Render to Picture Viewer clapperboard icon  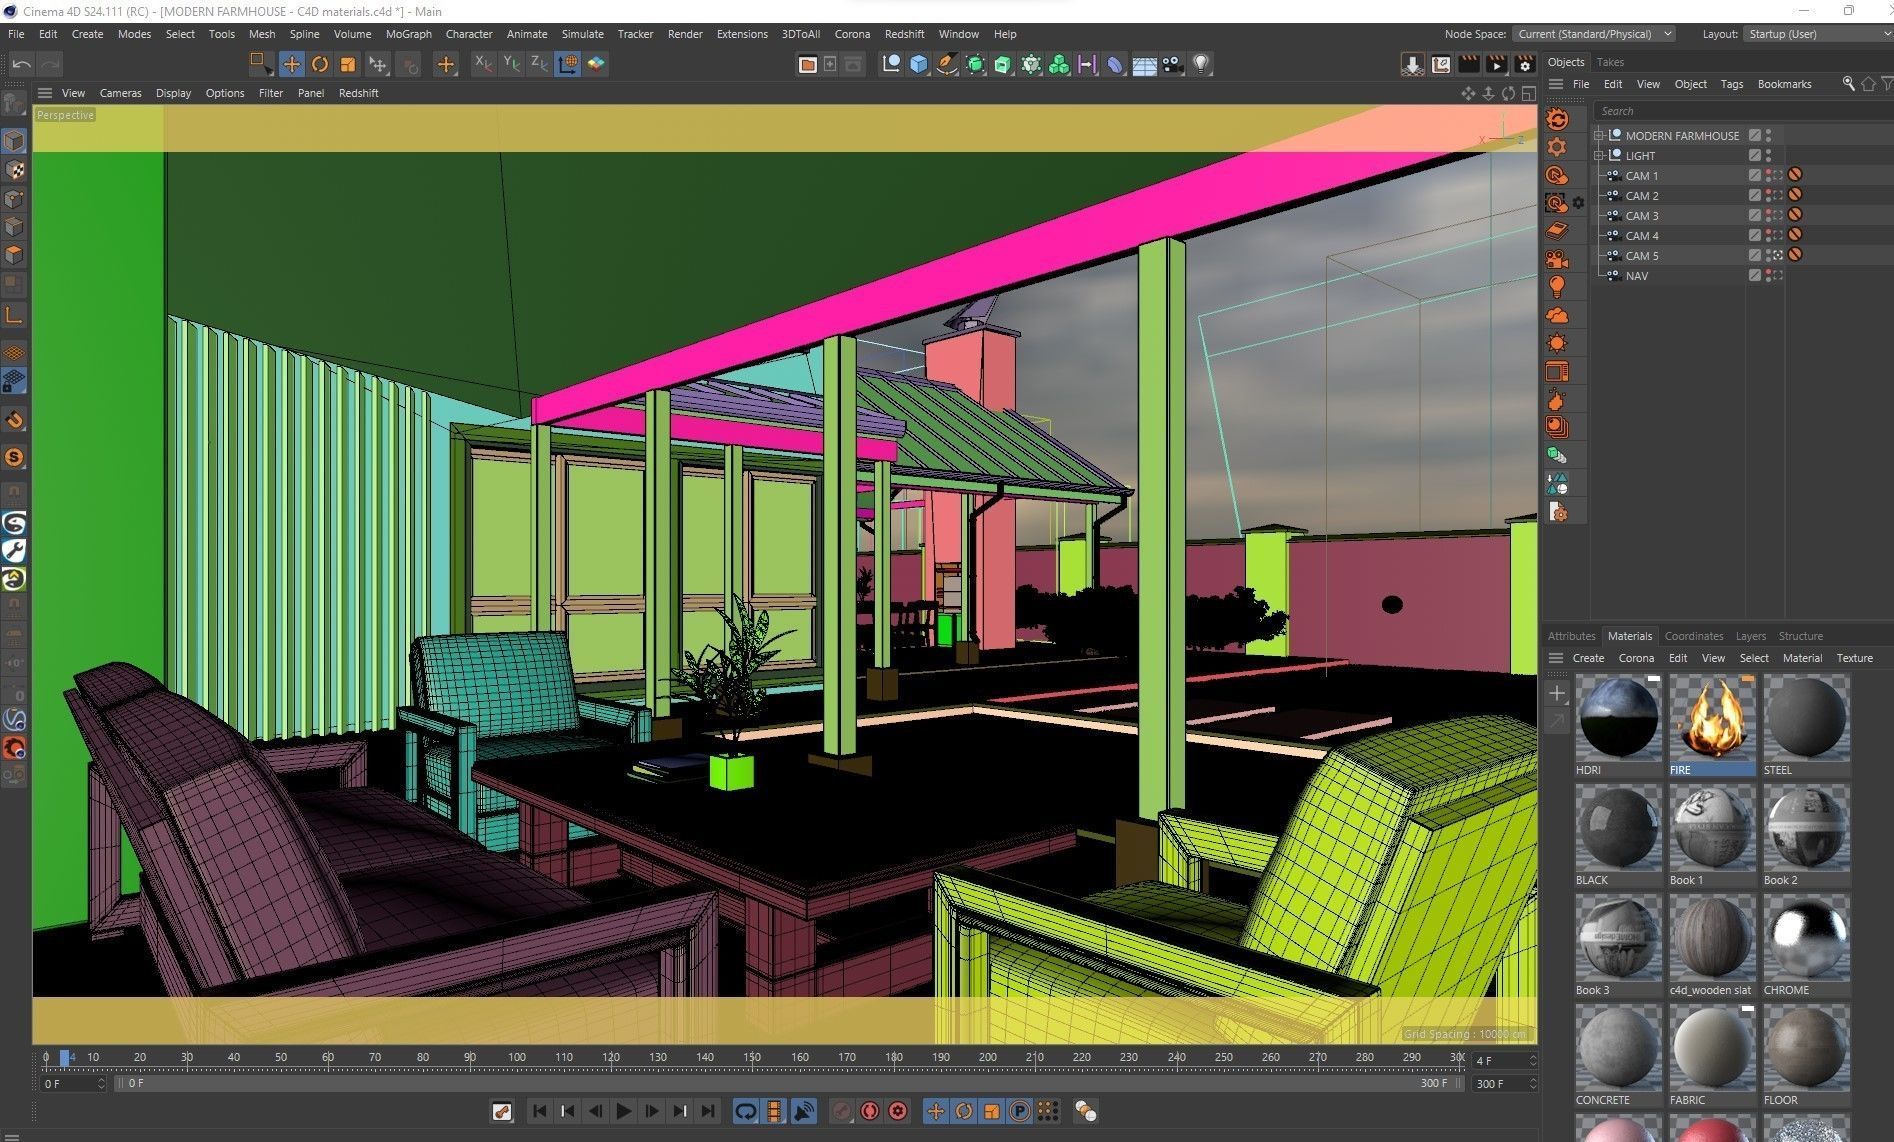tap(1497, 64)
